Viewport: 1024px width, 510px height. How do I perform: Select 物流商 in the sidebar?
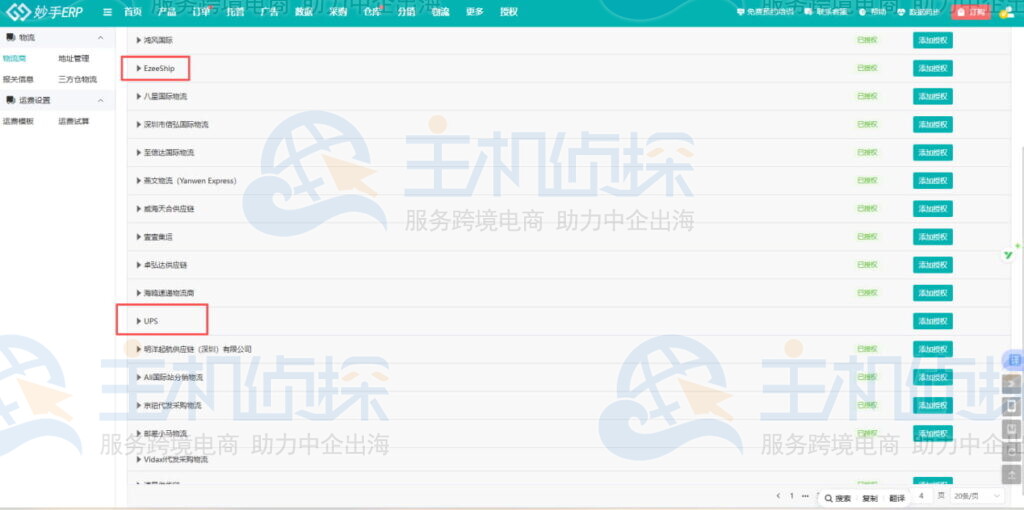[14, 59]
